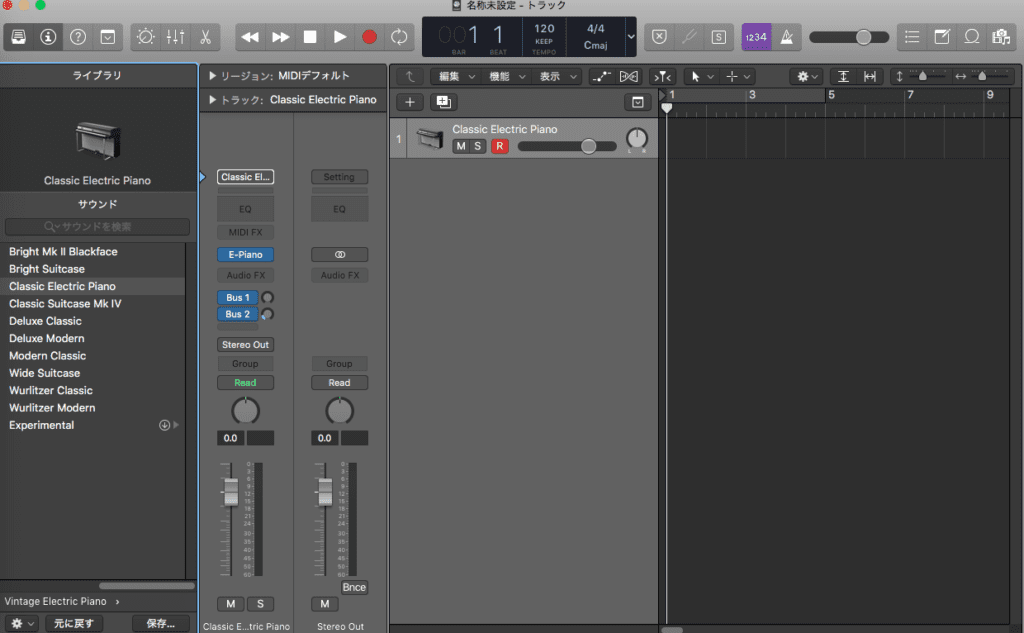Start recording with the red Record button
The image size is (1024, 633).
click(370, 37)
